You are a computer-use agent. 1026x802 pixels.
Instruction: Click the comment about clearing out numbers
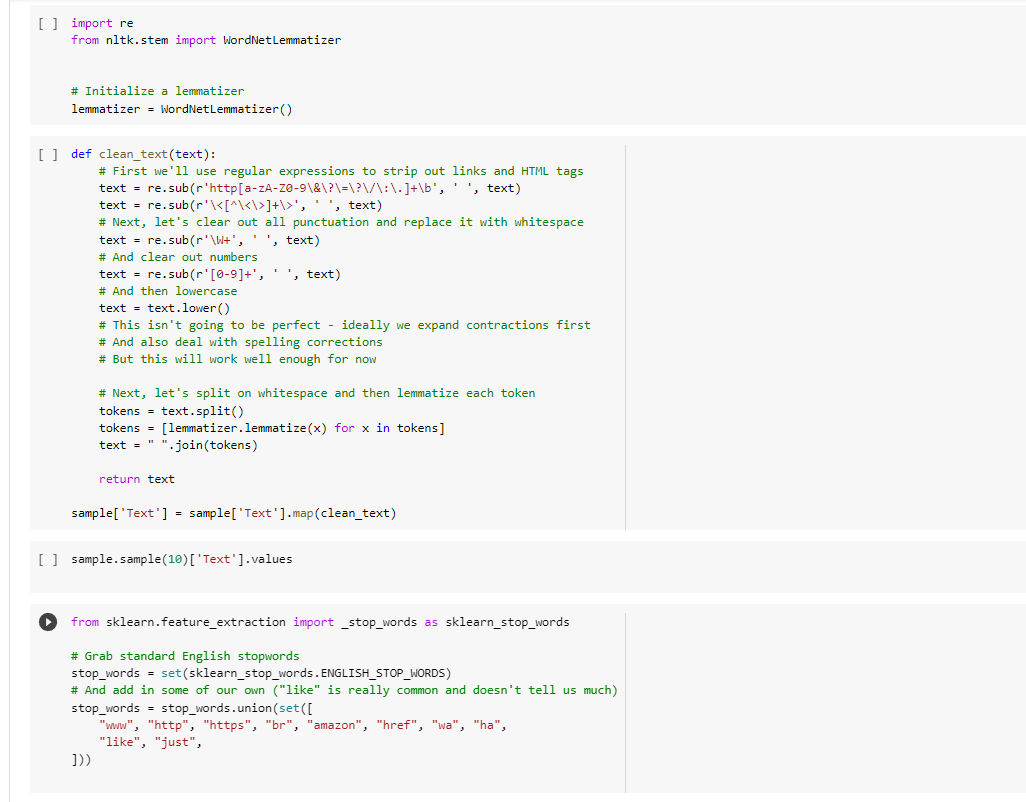pyautogui.click(x=170, y=256)
